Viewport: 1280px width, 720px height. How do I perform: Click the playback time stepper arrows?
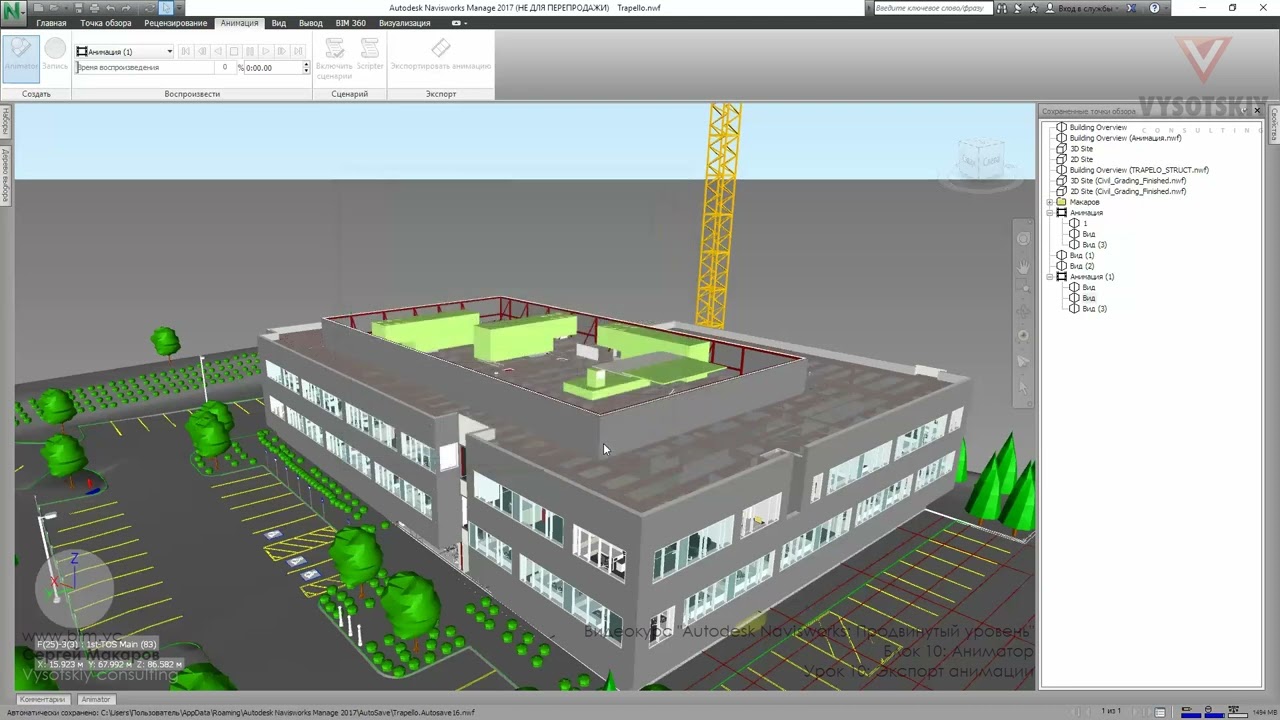coord(306,67)
